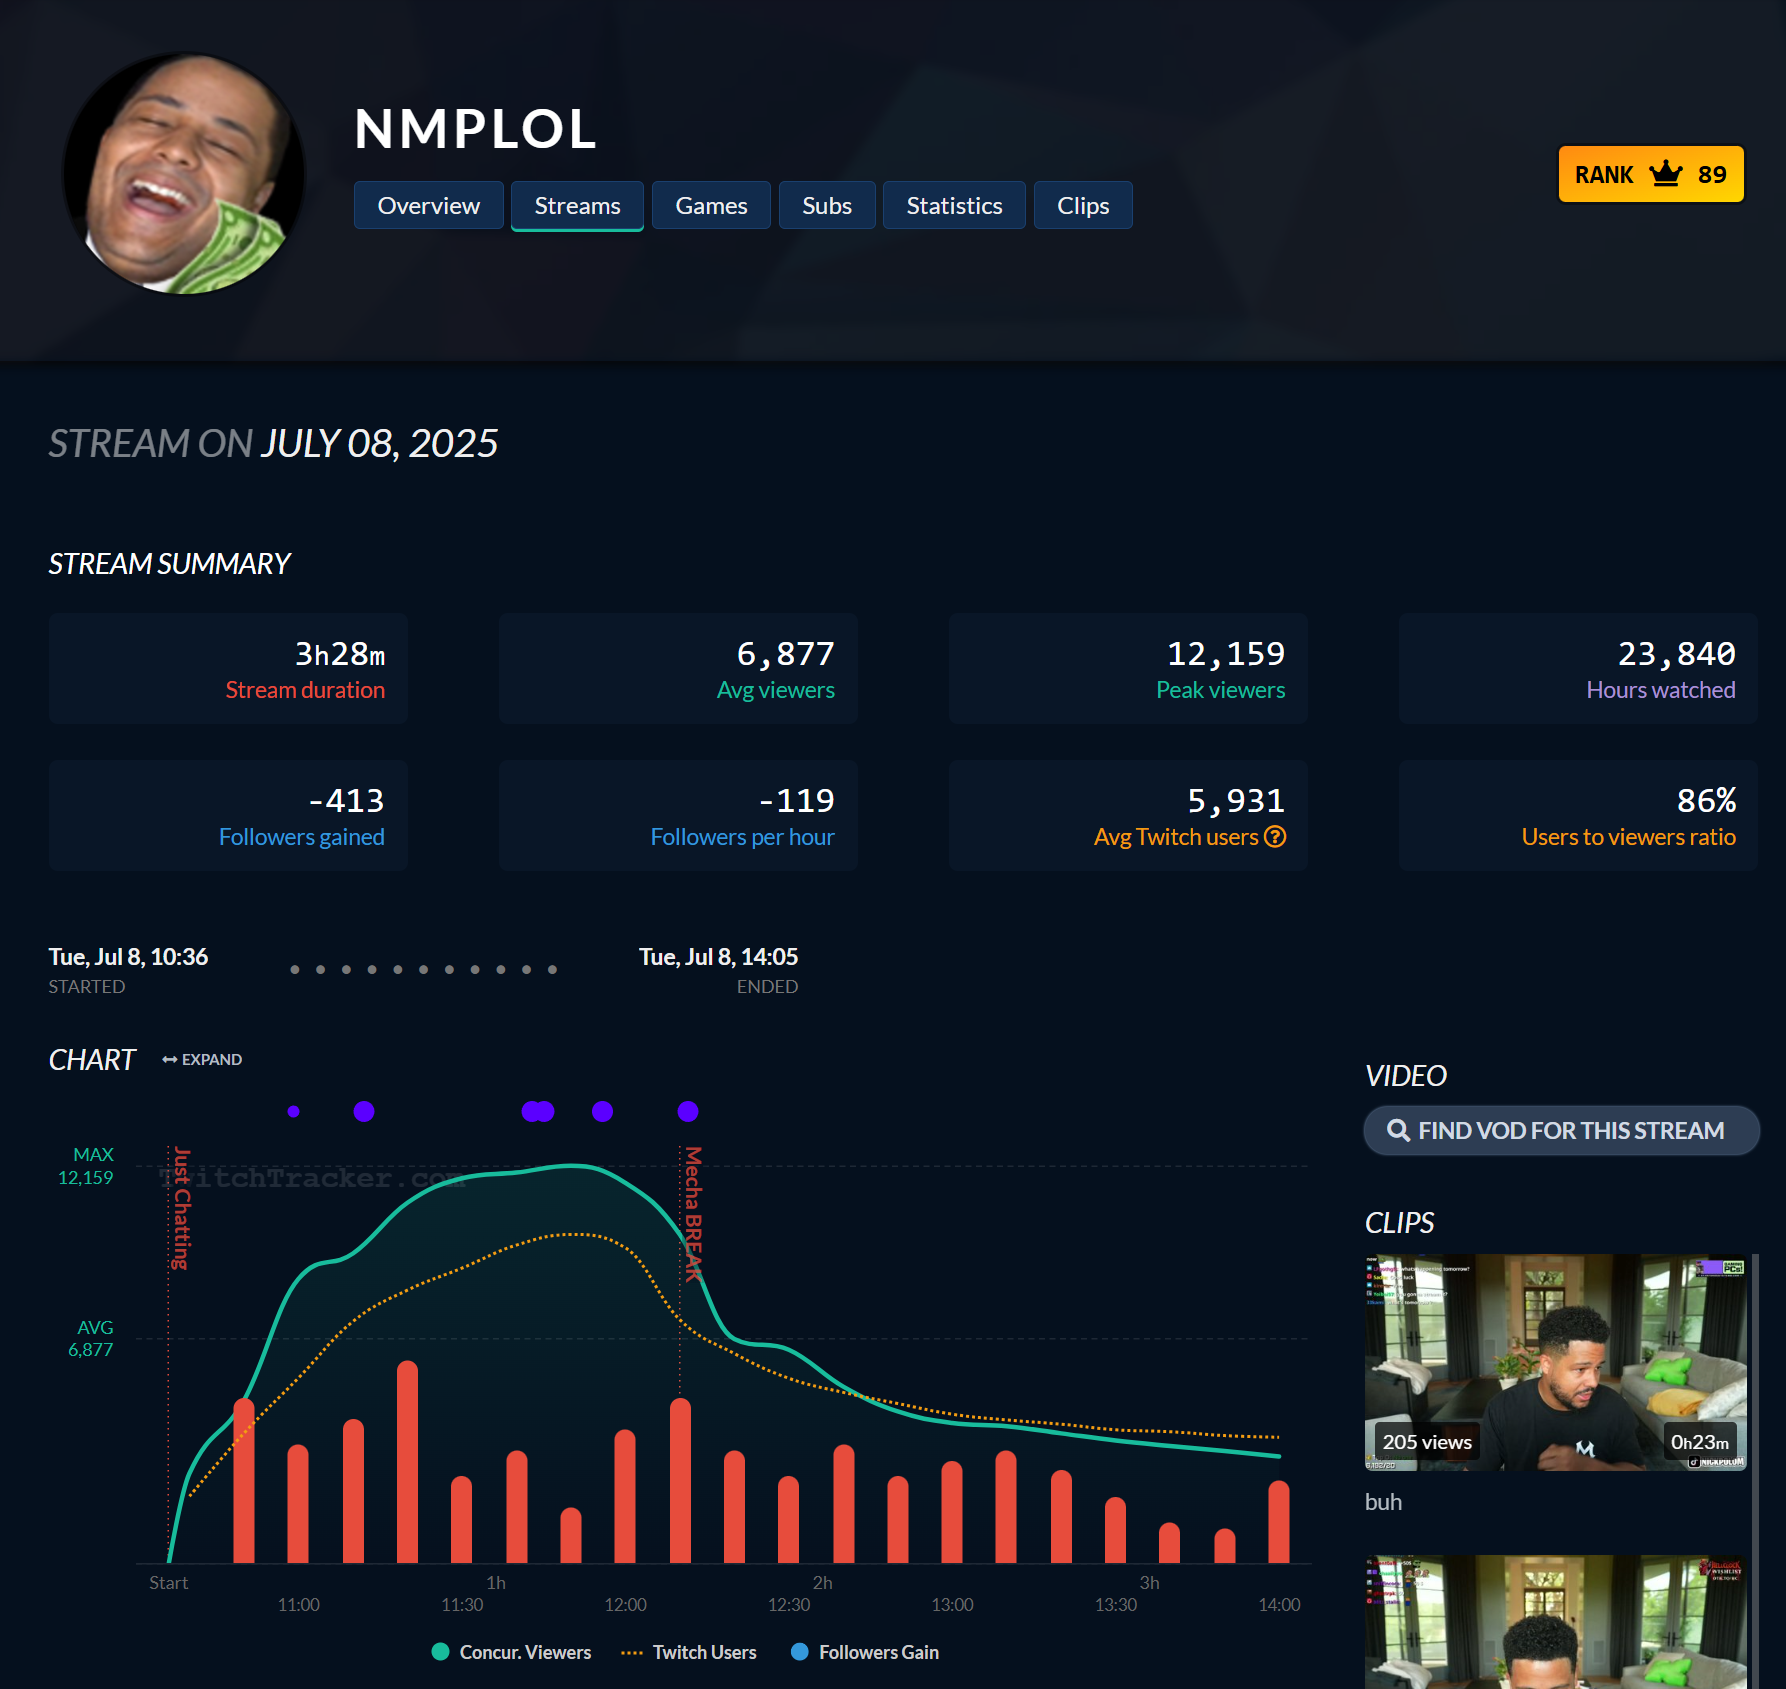The width and height of the screenshot is (1786, 1689).
Task: Click the Stream duration 3h28m card
Action: [x=228, y=668]
